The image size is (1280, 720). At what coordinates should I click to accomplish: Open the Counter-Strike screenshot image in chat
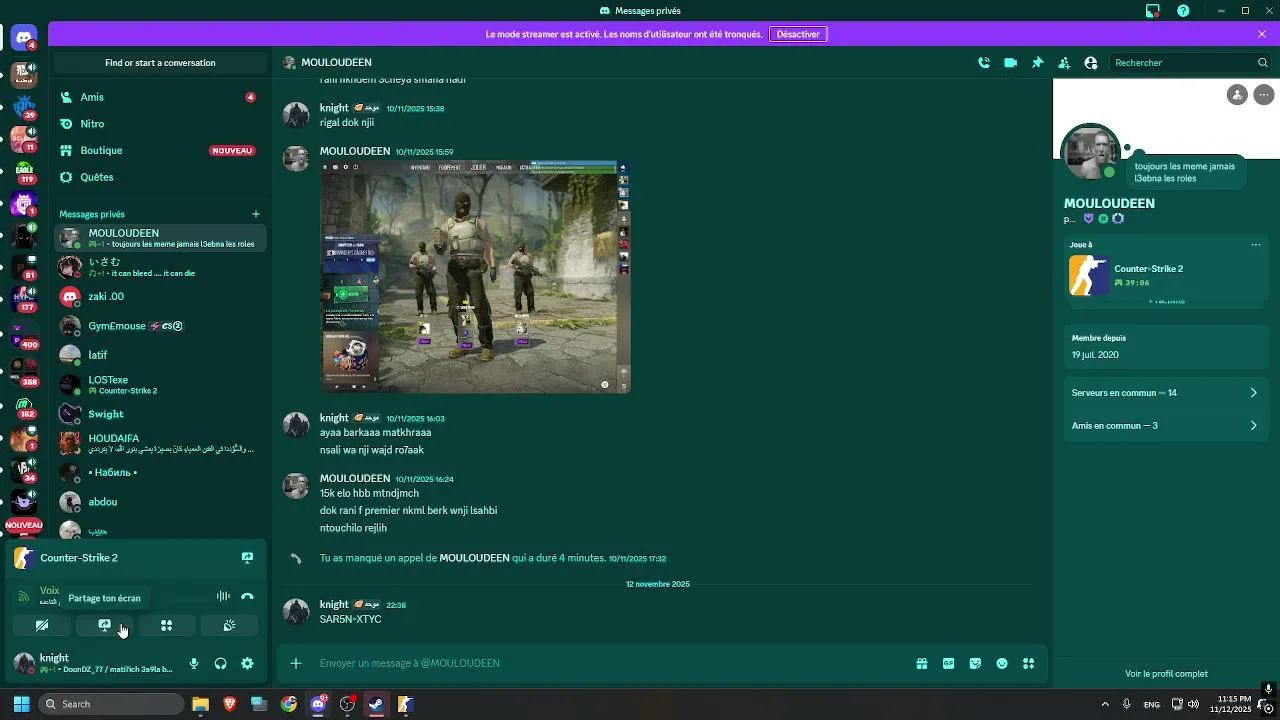click(475, 277)
